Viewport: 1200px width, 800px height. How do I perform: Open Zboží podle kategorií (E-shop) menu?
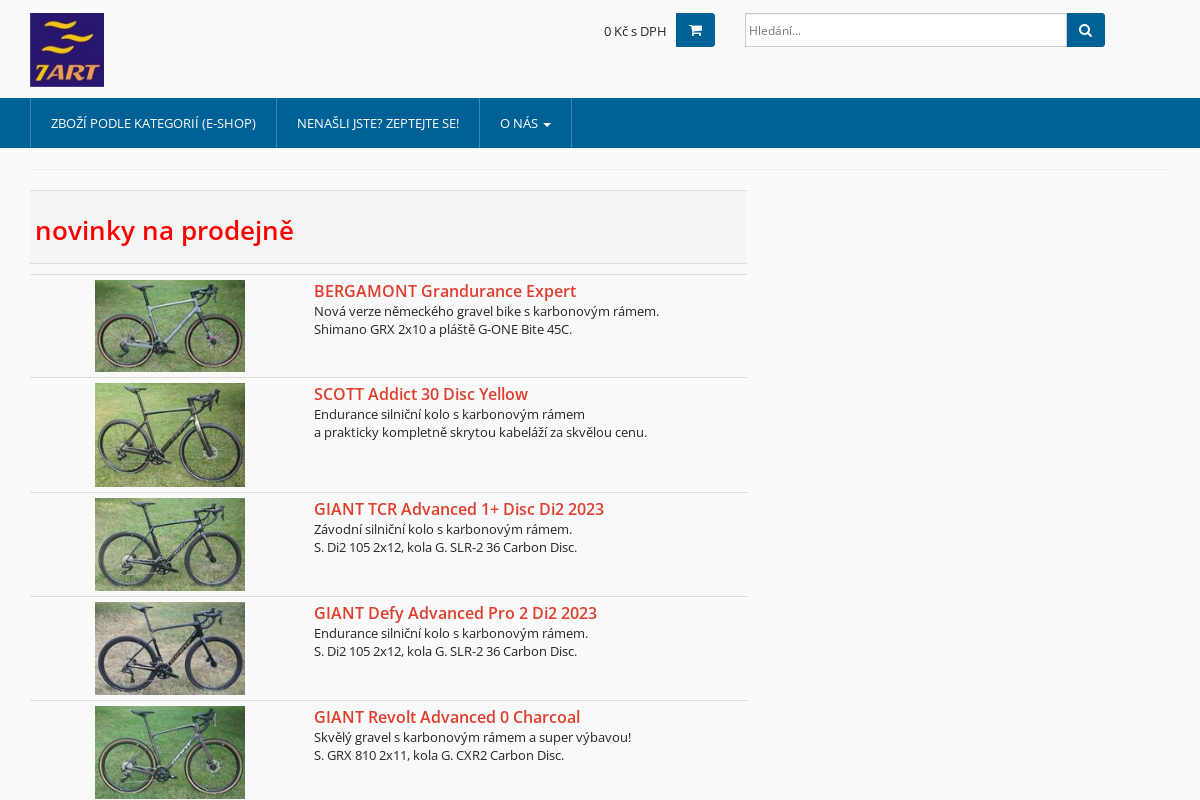tap(153, 123)
